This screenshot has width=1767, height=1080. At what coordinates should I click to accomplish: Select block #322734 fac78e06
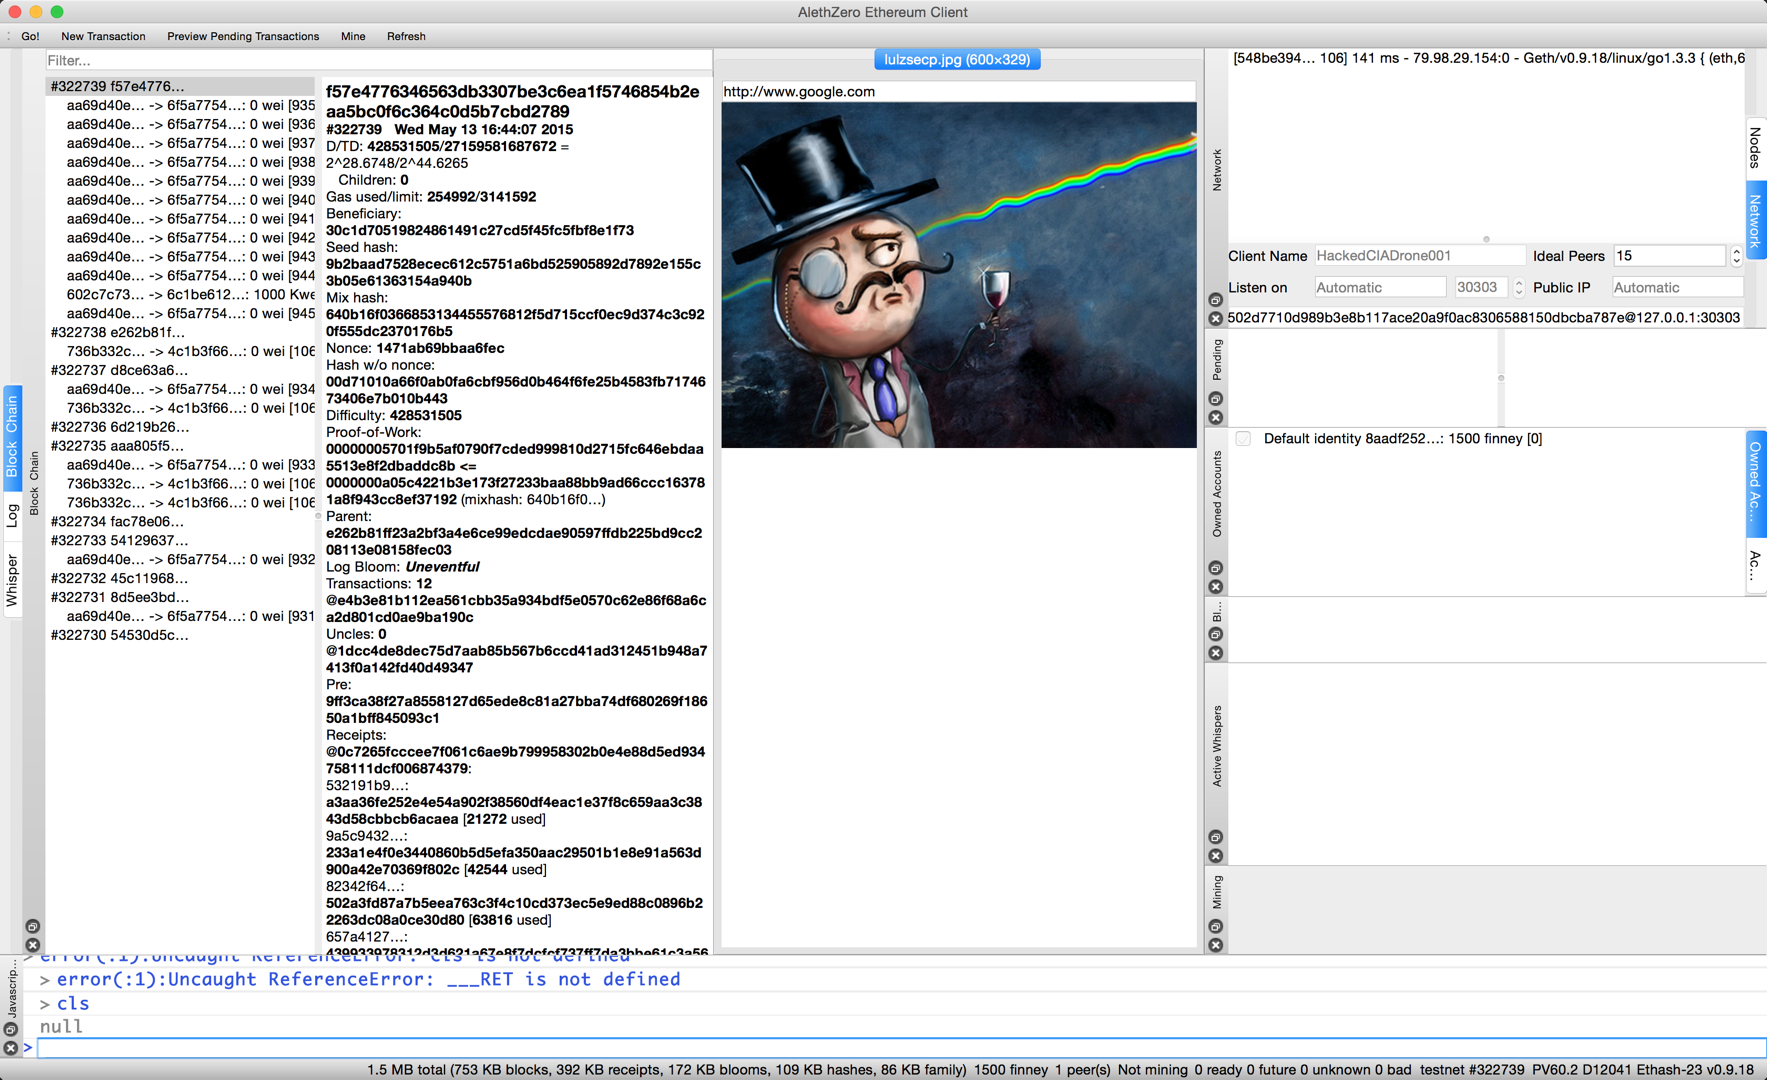180,521
